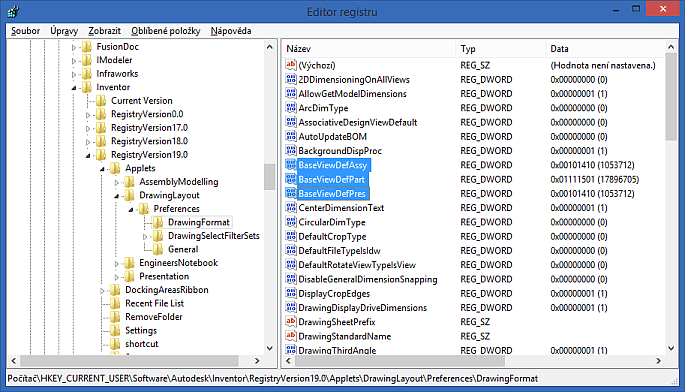The height and width of the screenshot is (392, 685).
Task: Select the DefaultRotateViewTypeIsView value name
Action: 357,265
